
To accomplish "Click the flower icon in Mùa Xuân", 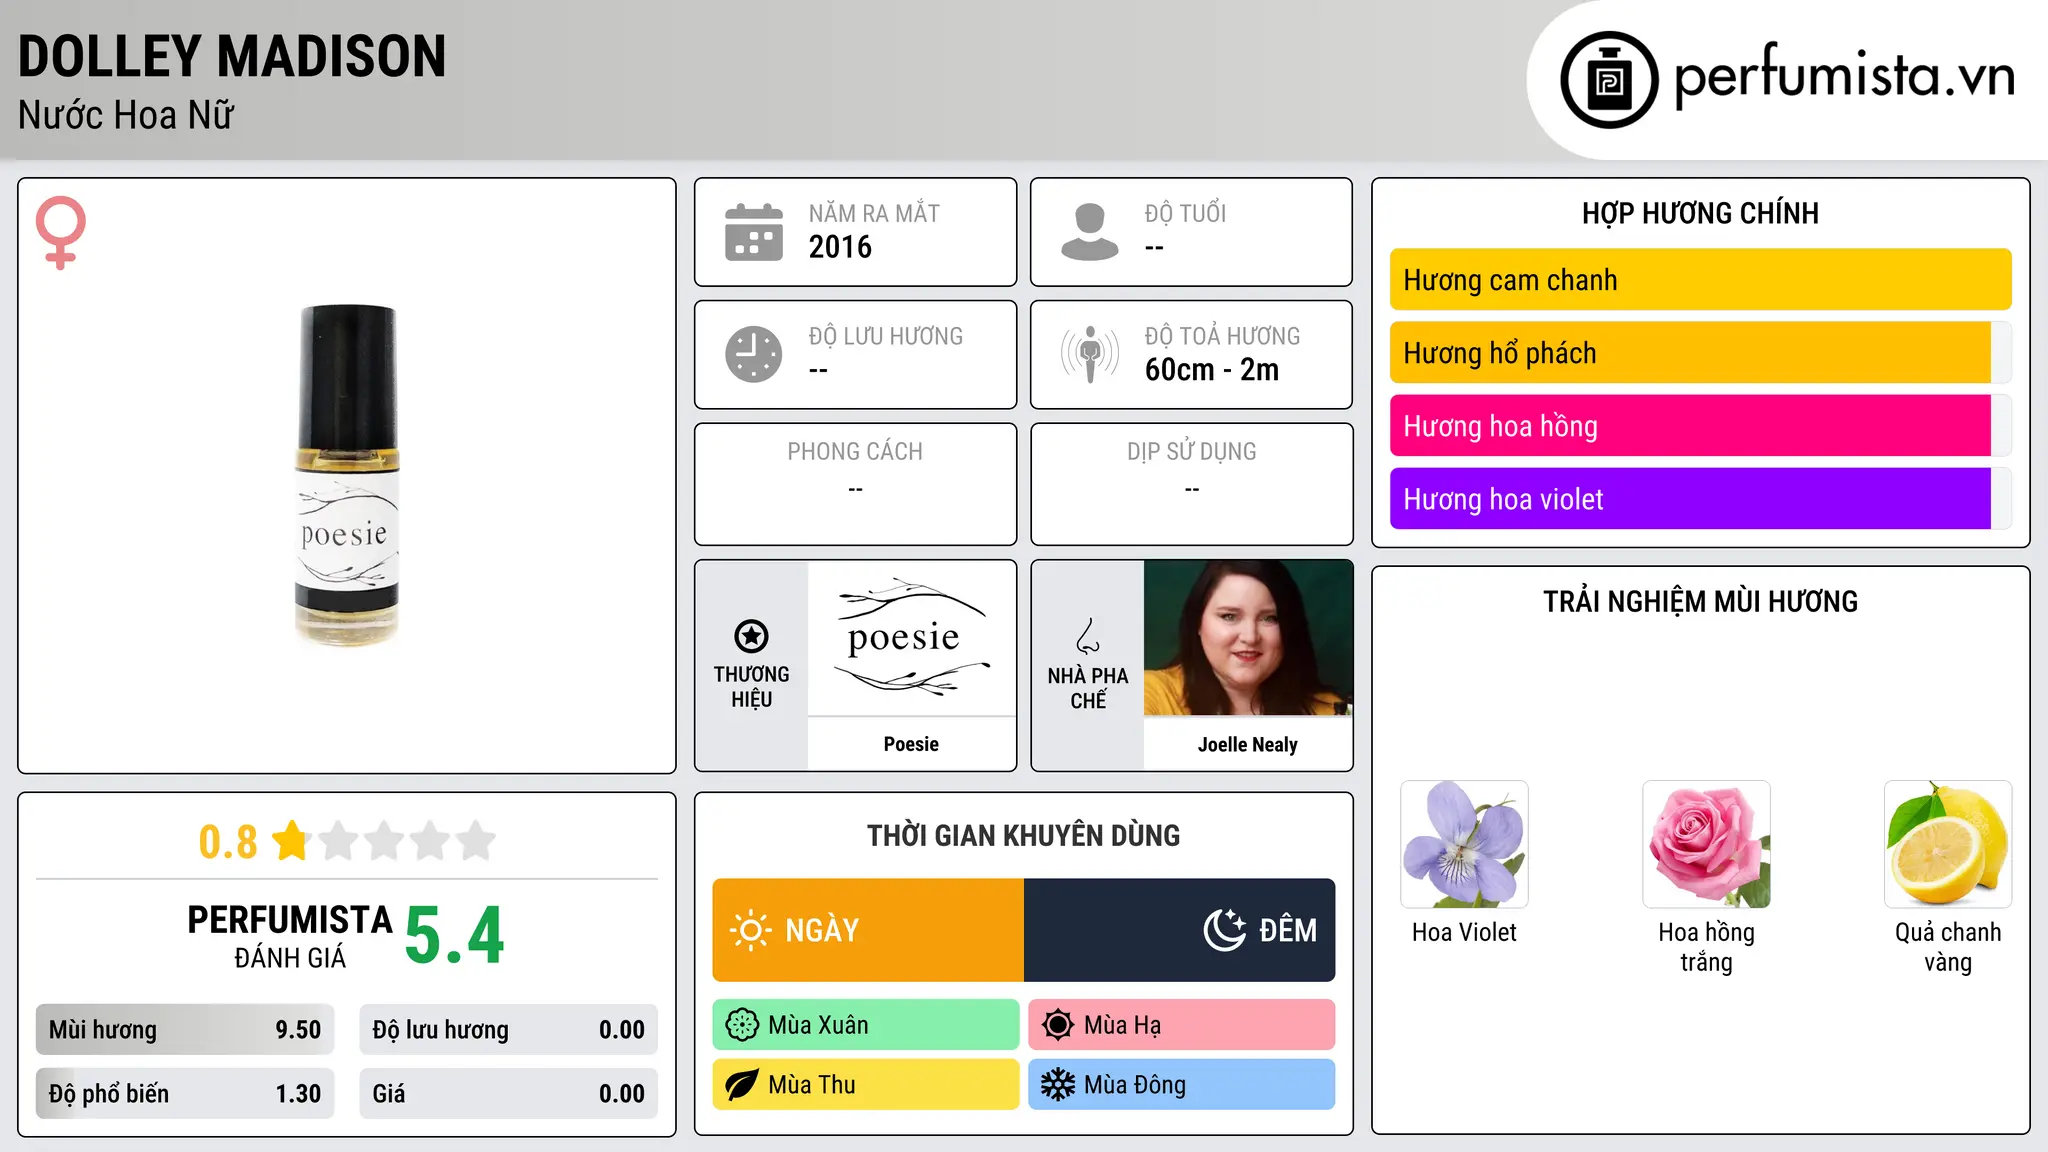I will [742, 1025].
